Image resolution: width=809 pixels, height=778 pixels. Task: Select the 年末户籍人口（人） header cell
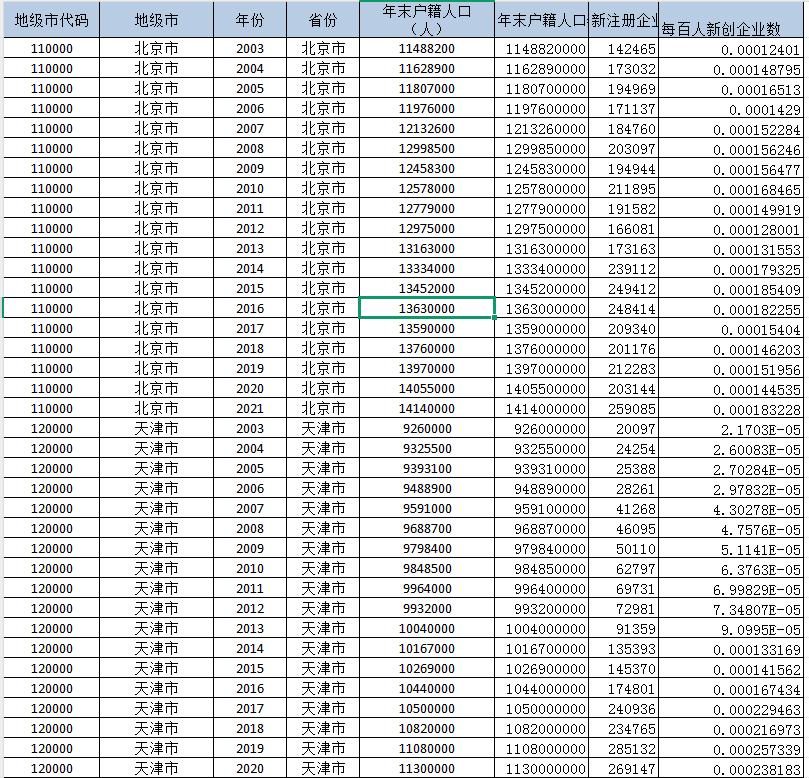[427, 20]
